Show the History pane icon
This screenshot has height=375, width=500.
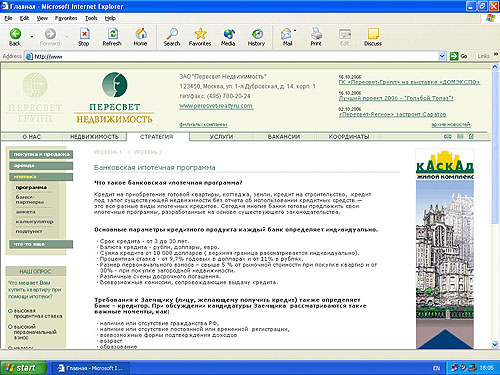click(256, 37)
